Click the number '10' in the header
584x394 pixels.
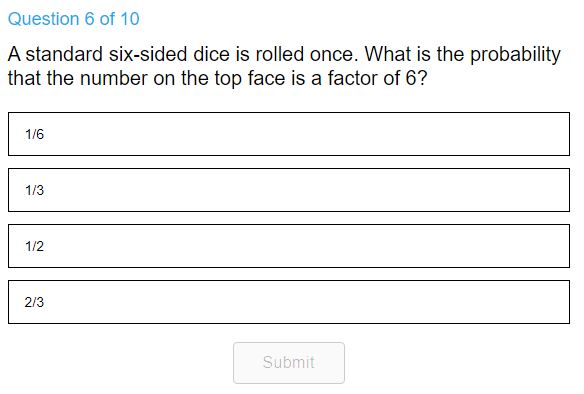point(130,19)
